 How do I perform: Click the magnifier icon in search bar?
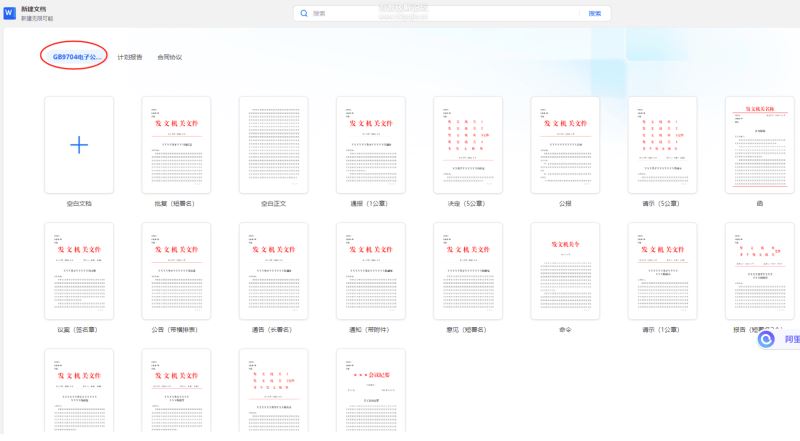pos(304,13)
